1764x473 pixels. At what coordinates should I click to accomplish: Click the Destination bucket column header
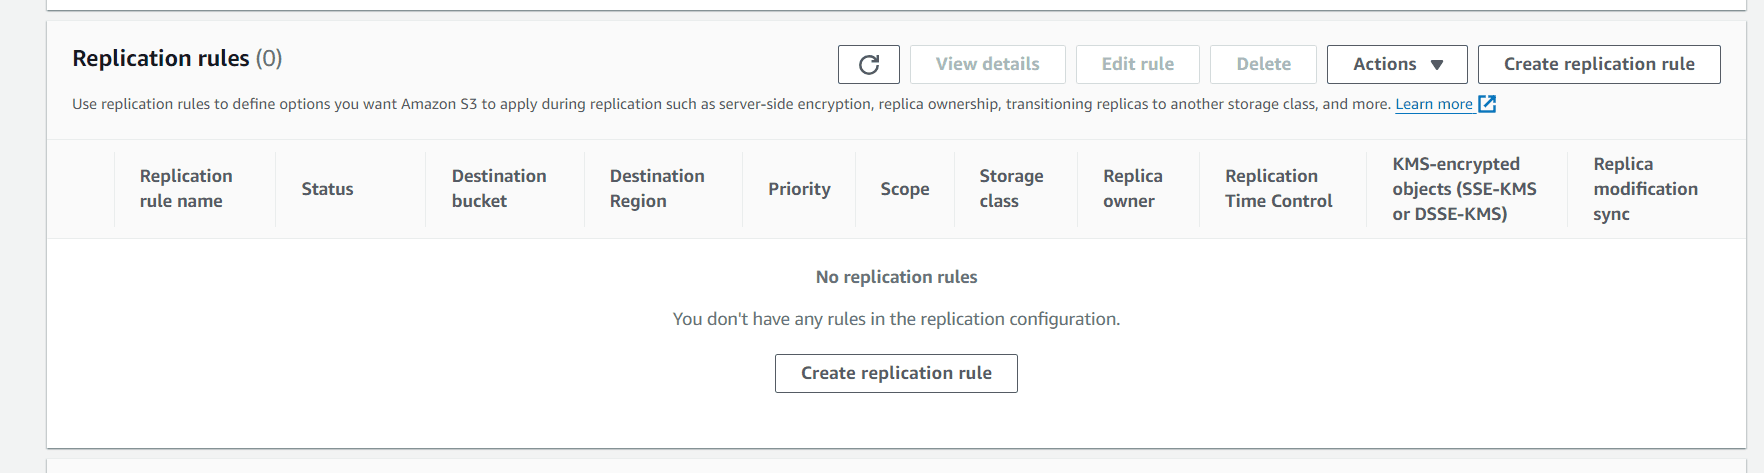499,188
